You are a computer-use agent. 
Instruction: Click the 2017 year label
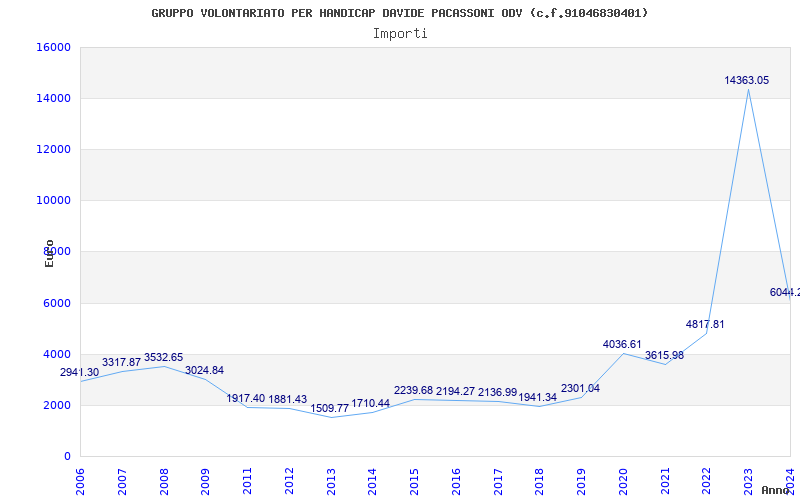[498, 481]
